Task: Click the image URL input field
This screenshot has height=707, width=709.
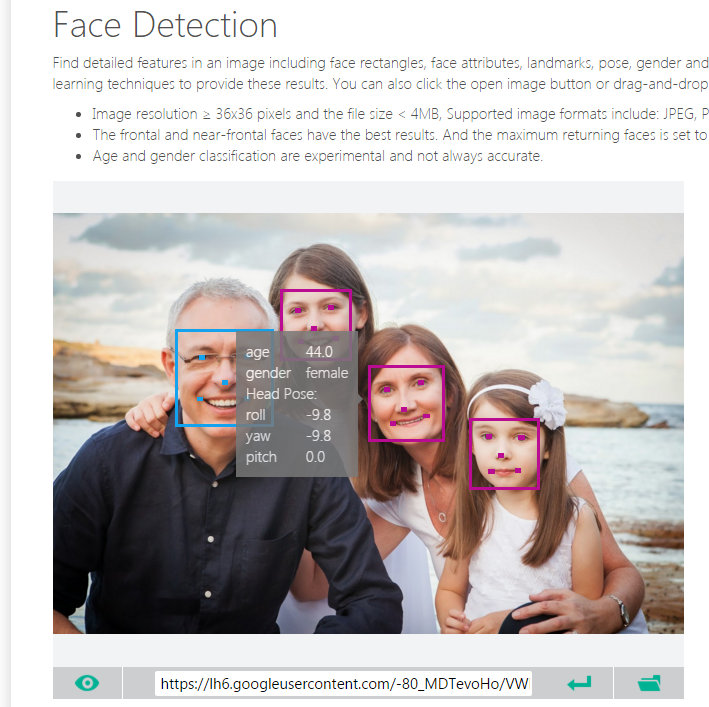Action: coord(343,683)
